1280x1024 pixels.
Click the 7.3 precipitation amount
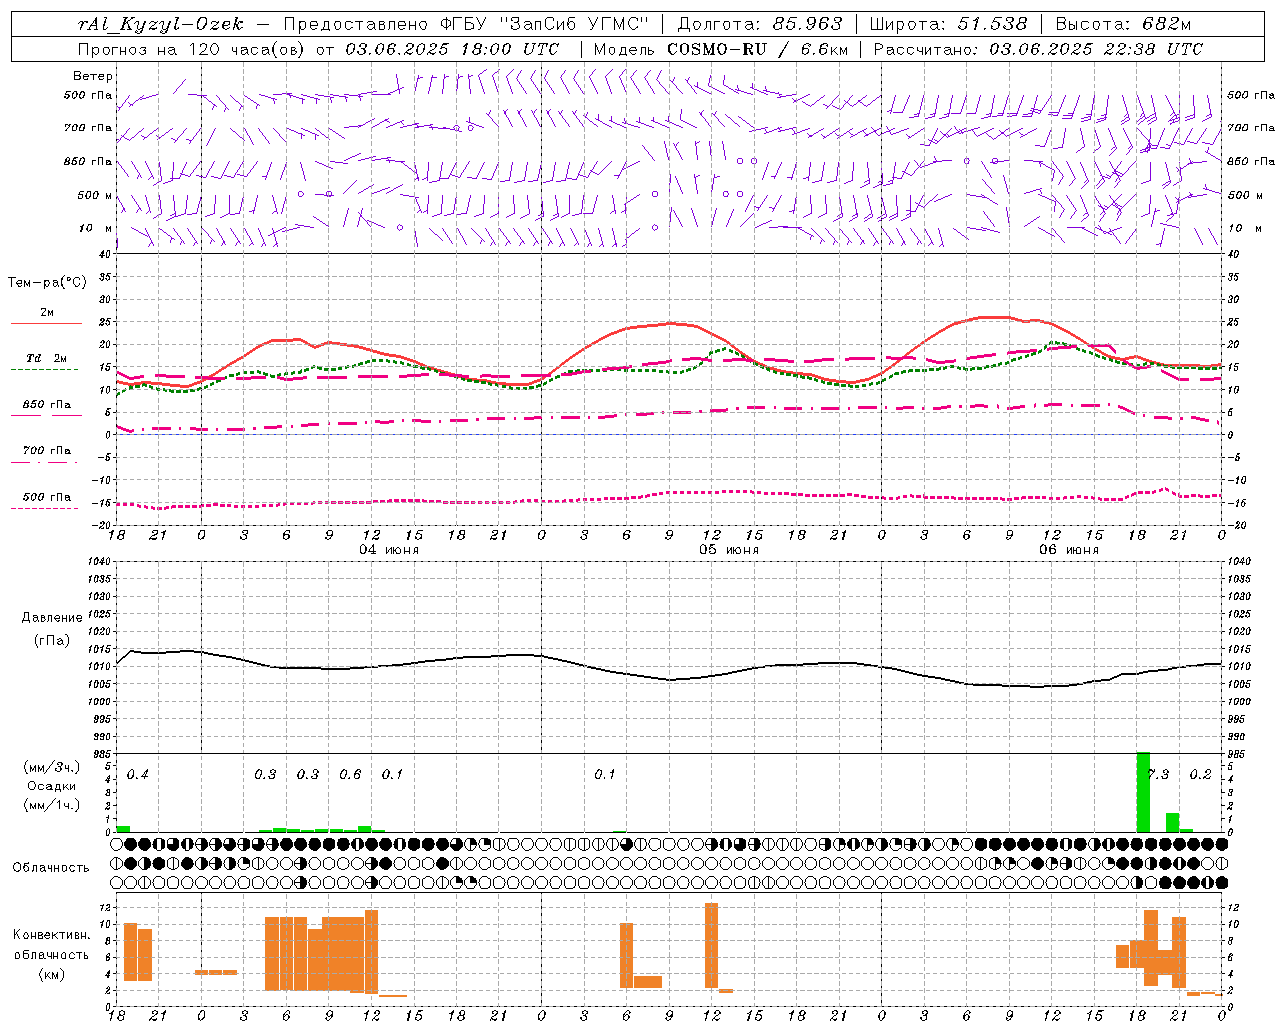tap(1158, 774)
